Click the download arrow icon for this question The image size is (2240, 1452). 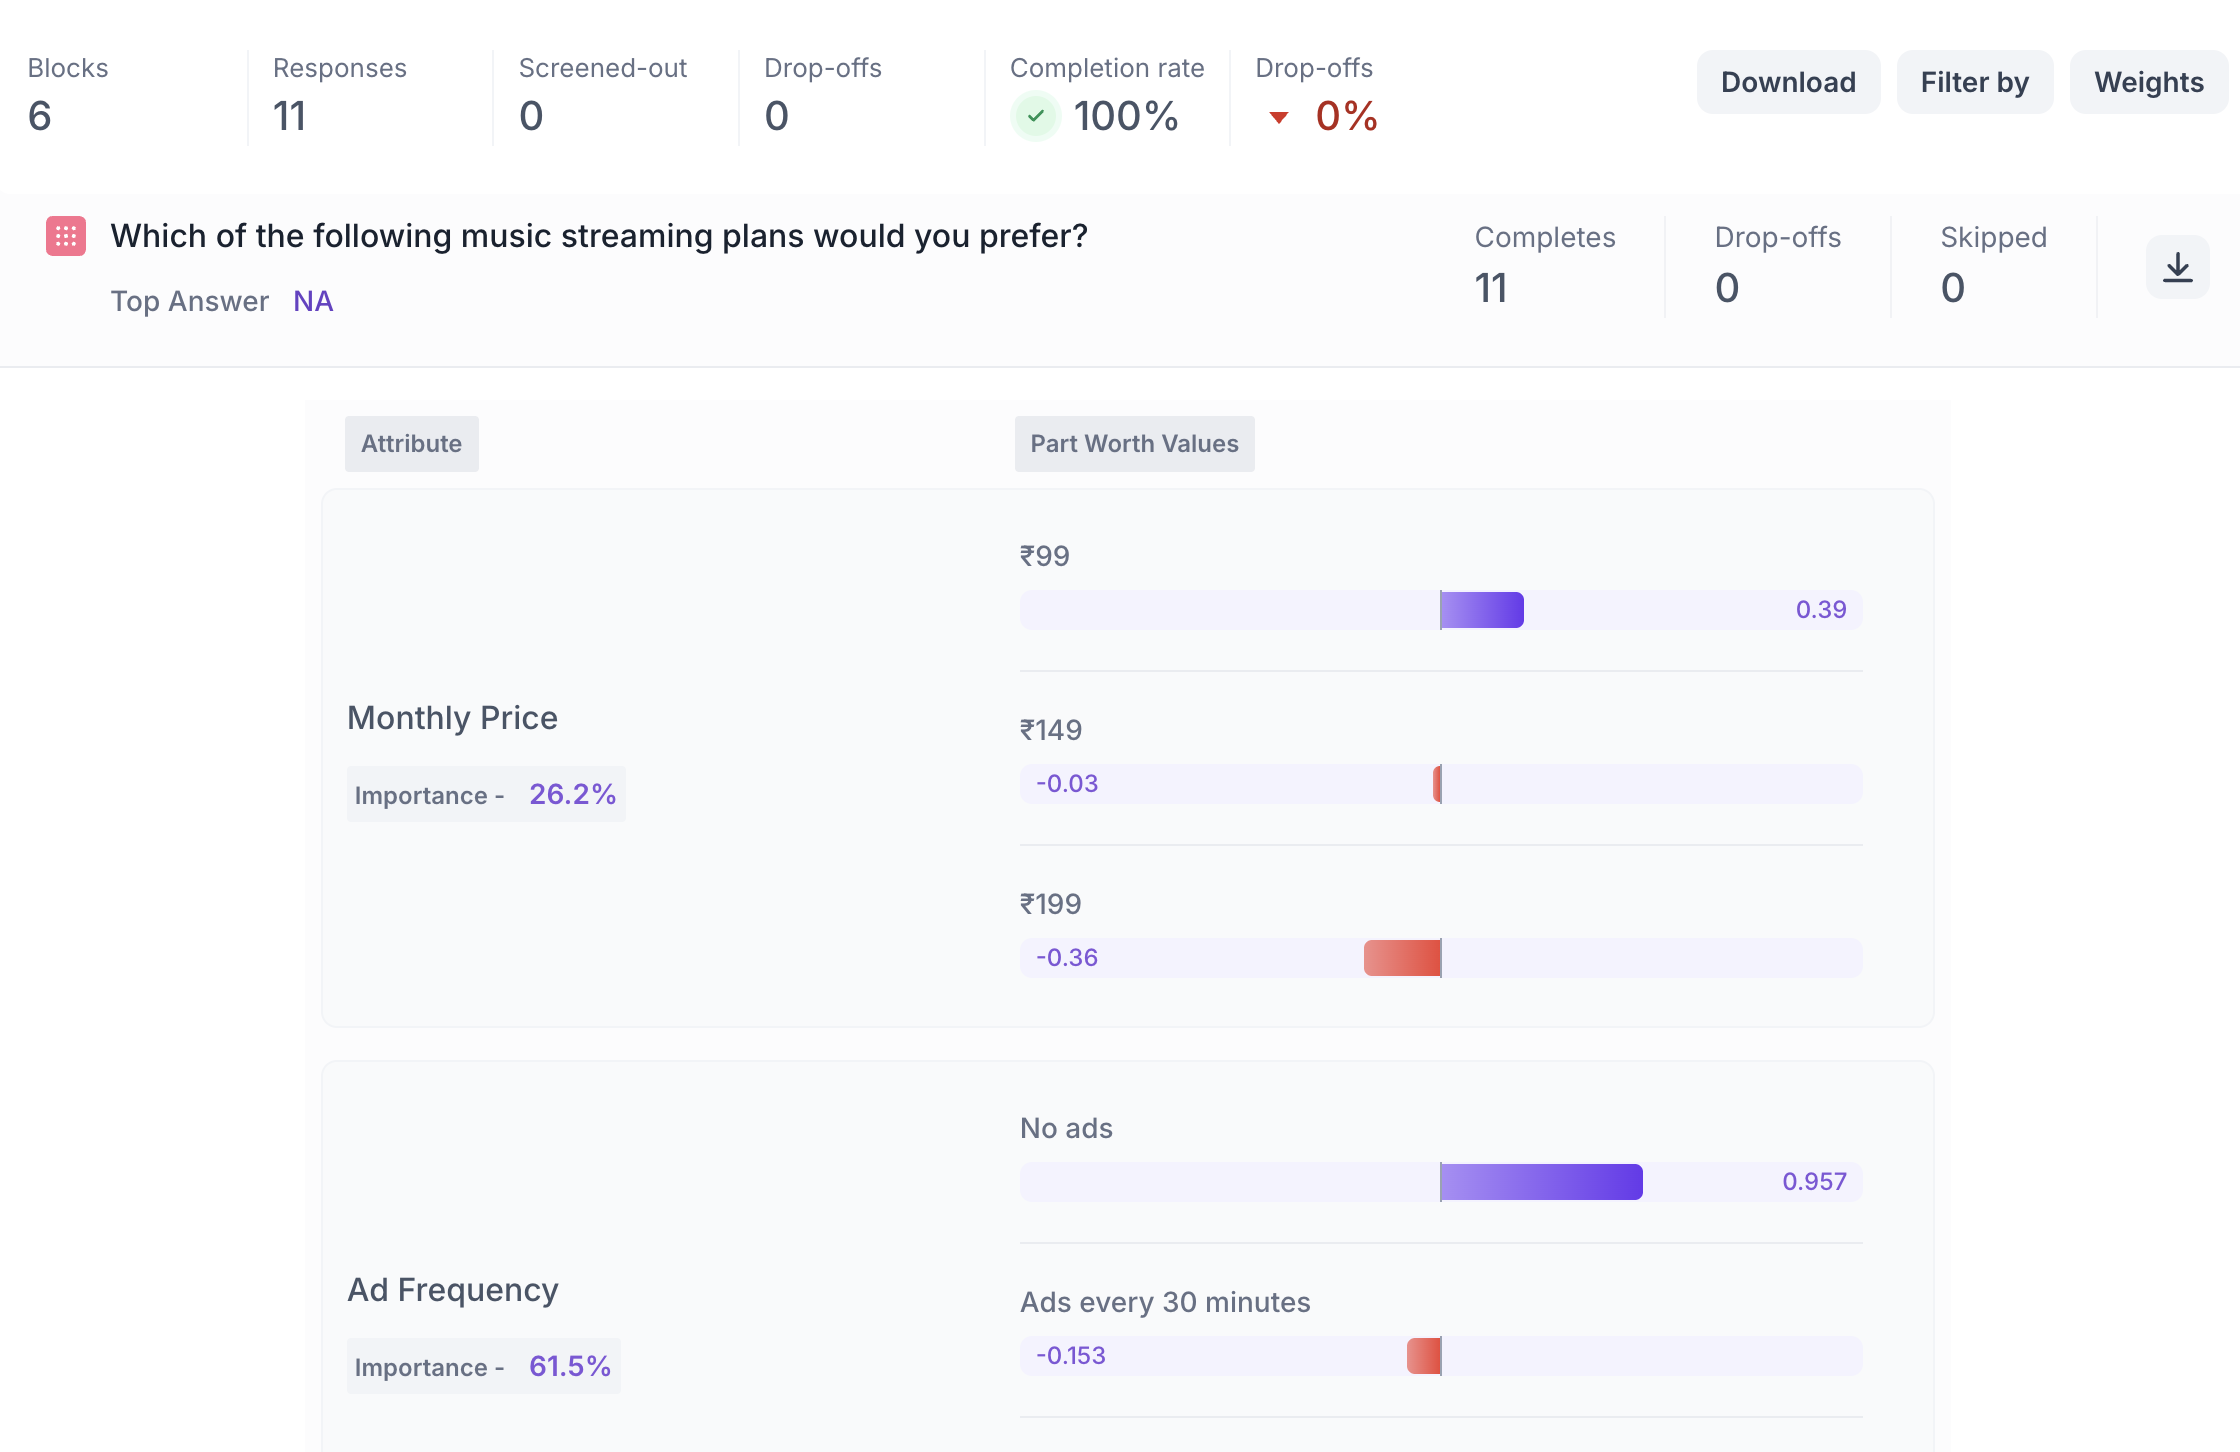(x=2177, y=267)
